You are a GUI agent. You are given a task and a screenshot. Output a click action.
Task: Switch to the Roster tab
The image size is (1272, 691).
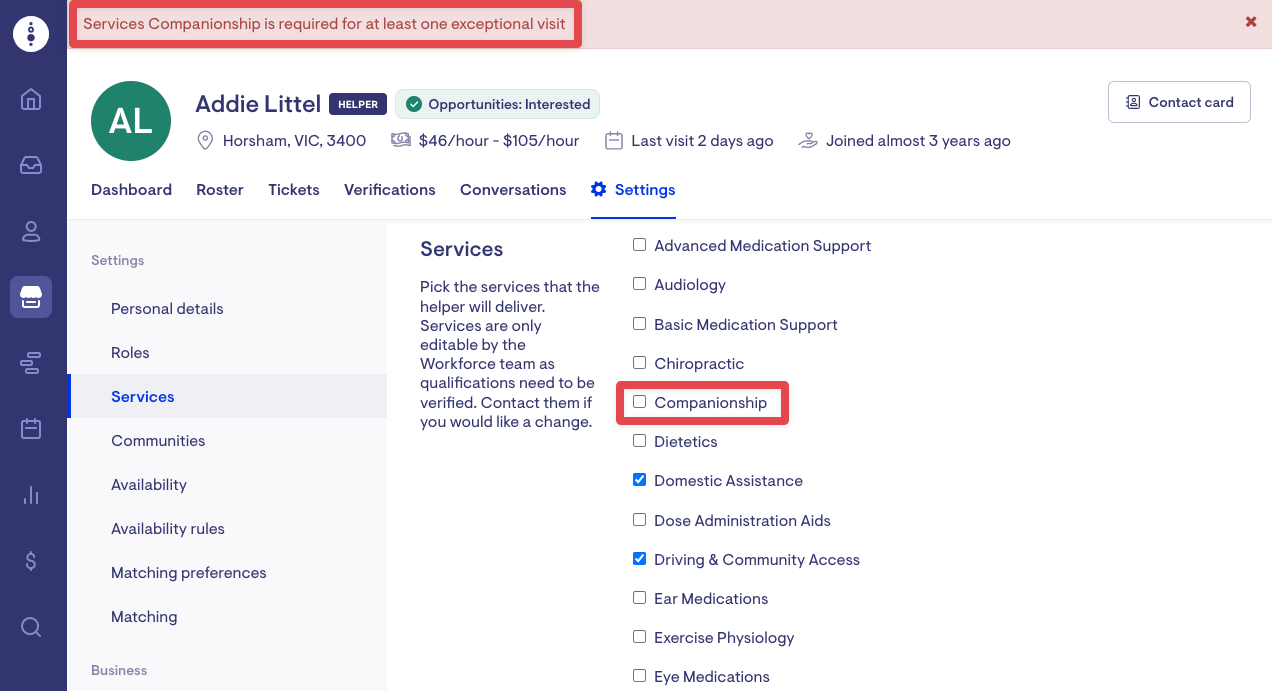point(220,190)
